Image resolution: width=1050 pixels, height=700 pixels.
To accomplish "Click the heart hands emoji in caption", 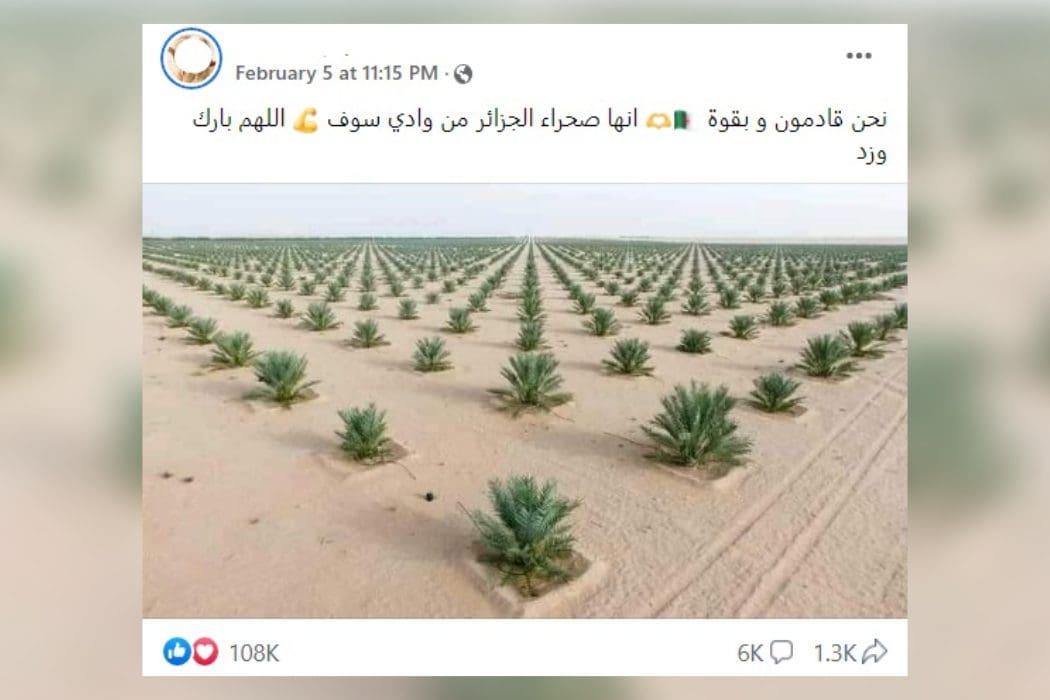I will point(658,121).
